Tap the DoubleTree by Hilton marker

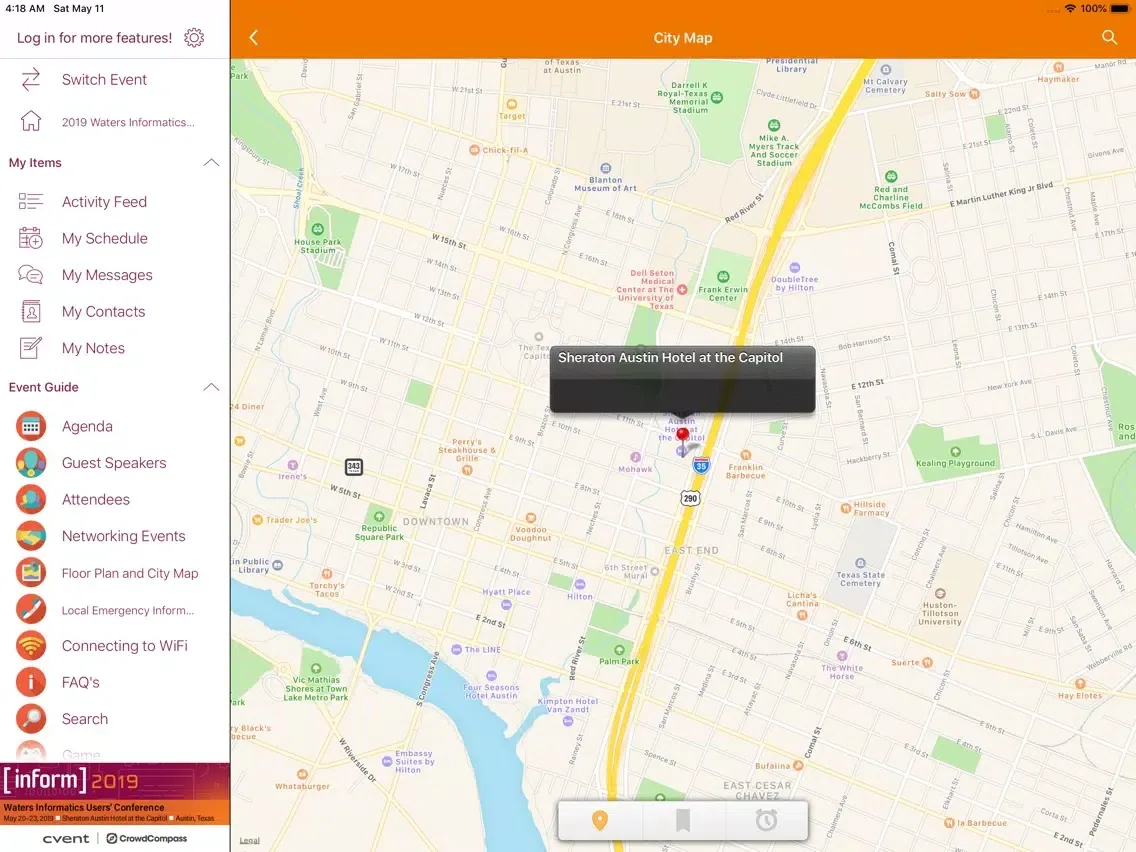[x=795, y=267]
